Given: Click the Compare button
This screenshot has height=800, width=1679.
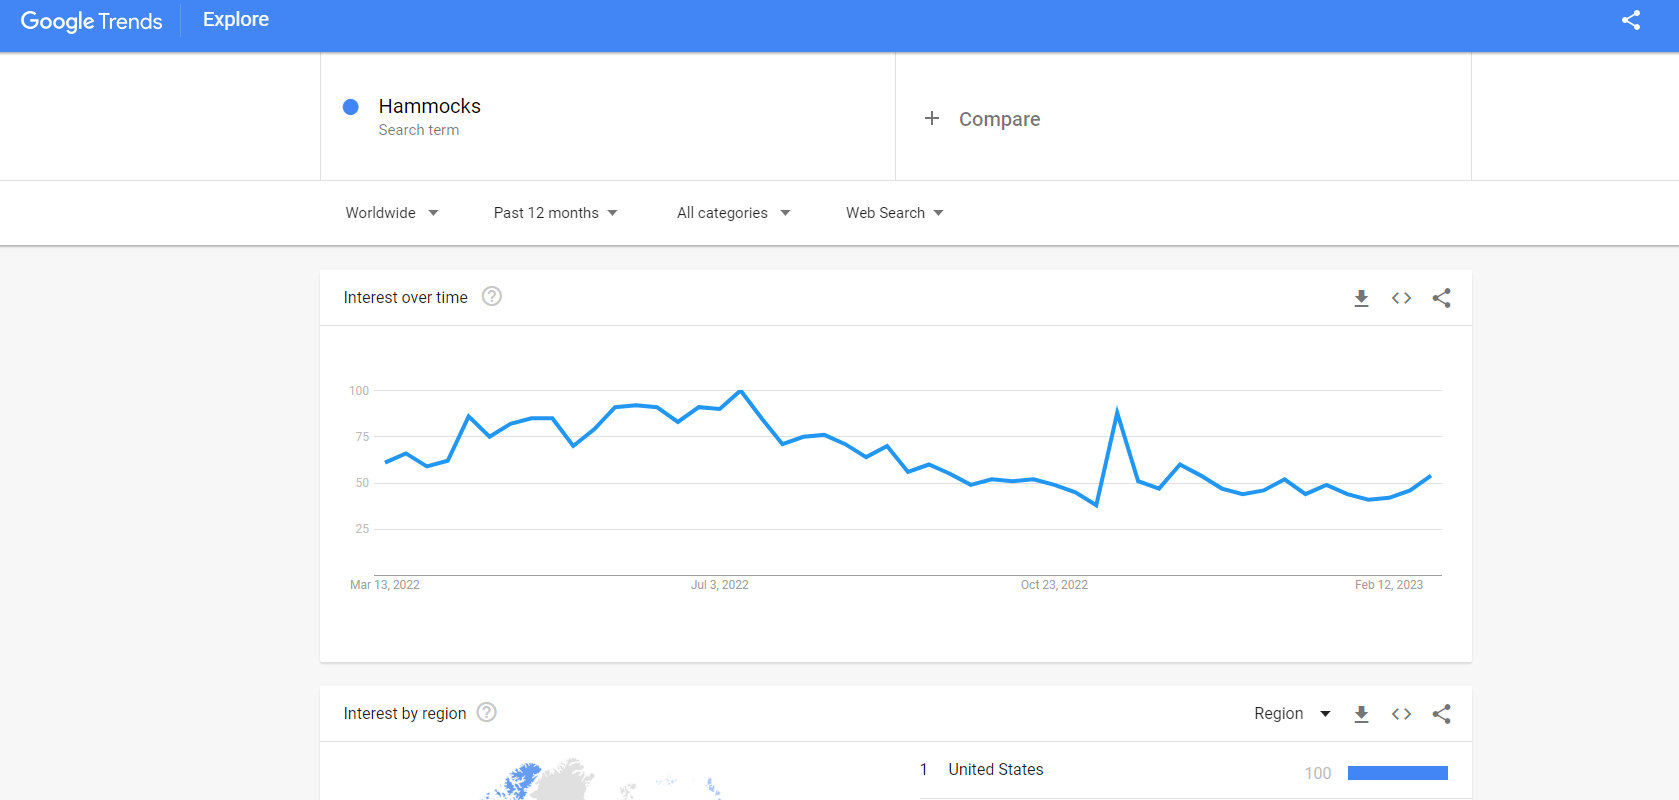Looking at the screenshot, I should pos(999,119).
